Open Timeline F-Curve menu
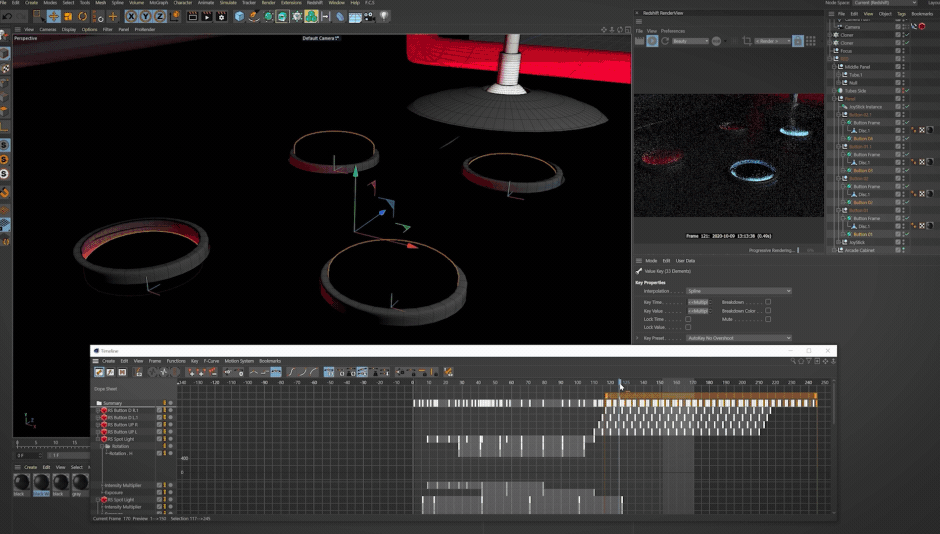The image size is (940, 534). (x=211, y=361)
